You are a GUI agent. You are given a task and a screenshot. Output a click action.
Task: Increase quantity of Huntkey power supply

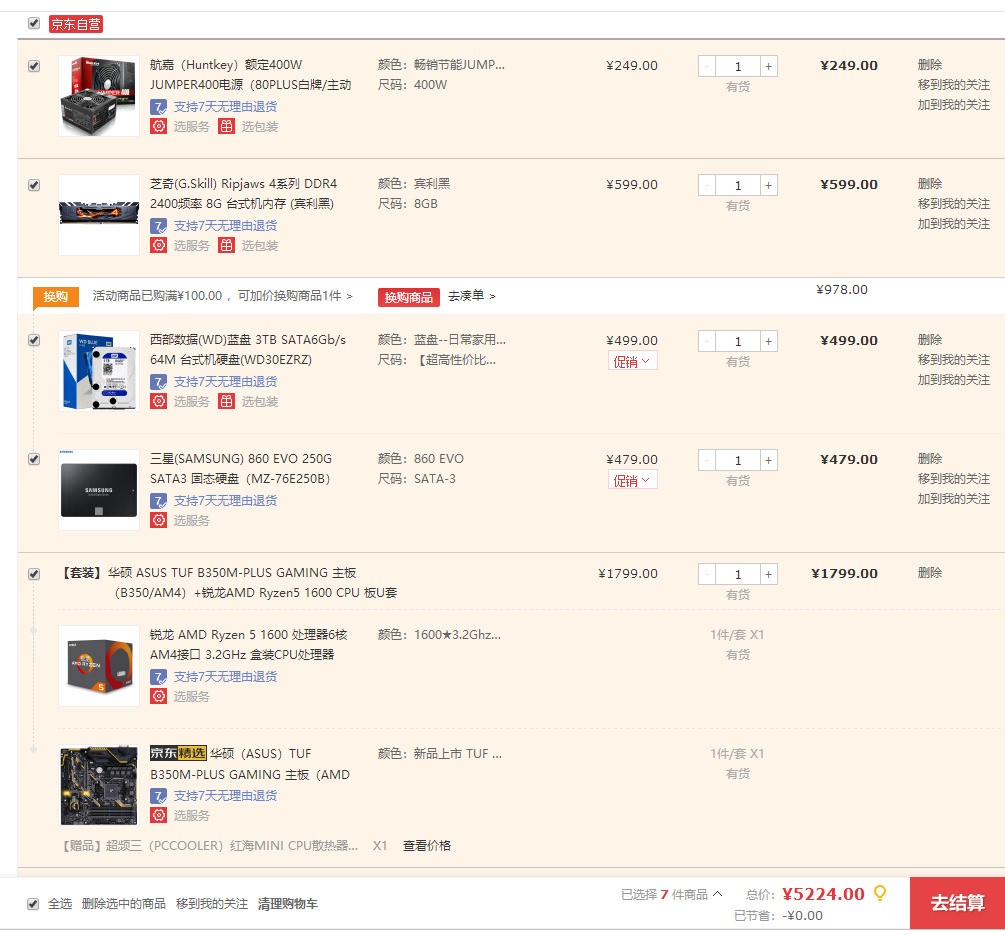click(768, 66)
